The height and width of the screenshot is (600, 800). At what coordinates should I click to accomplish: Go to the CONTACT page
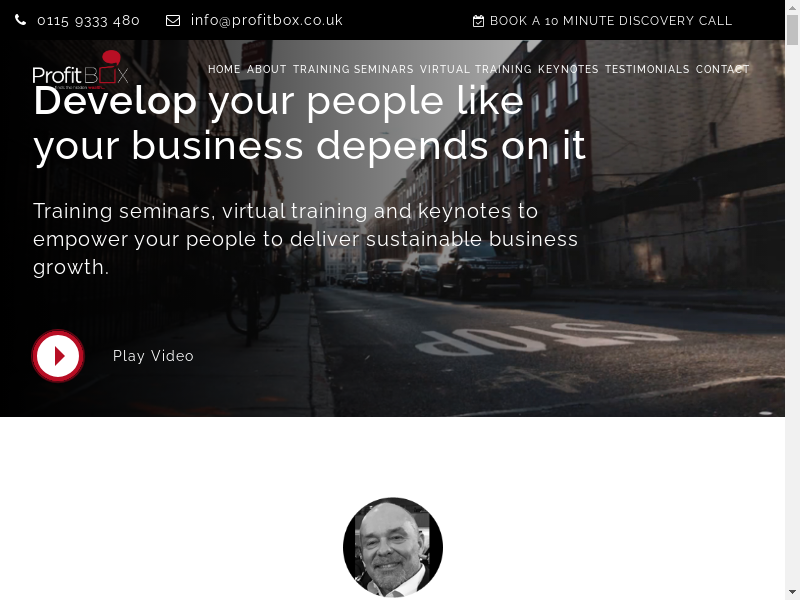[x=722, y=69]
